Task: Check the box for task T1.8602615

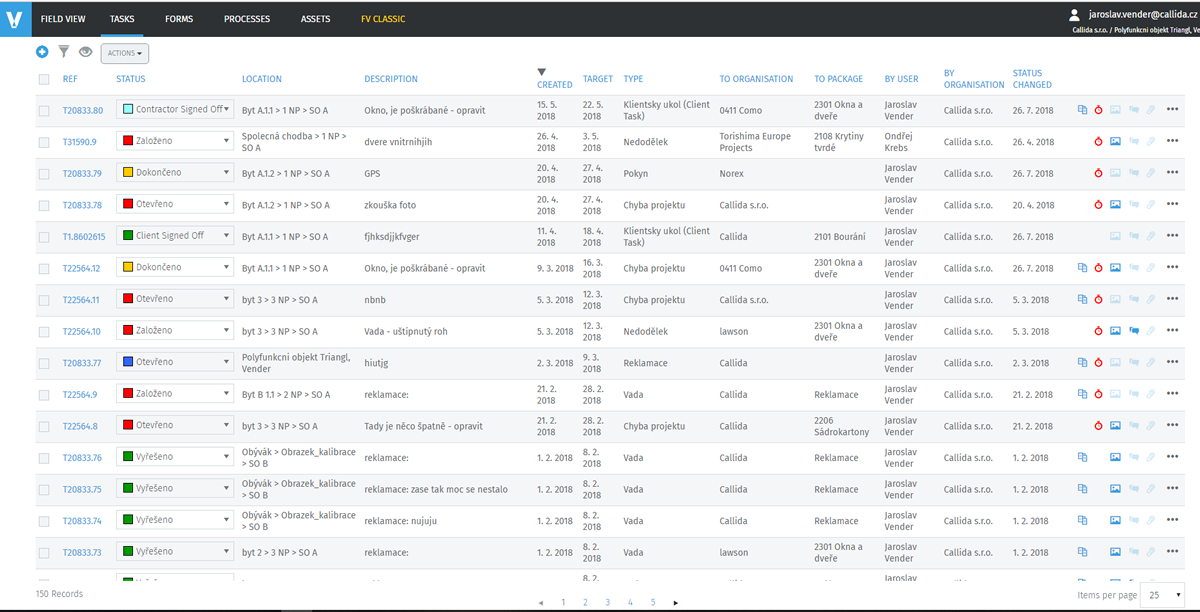Action: pos(44,237)
